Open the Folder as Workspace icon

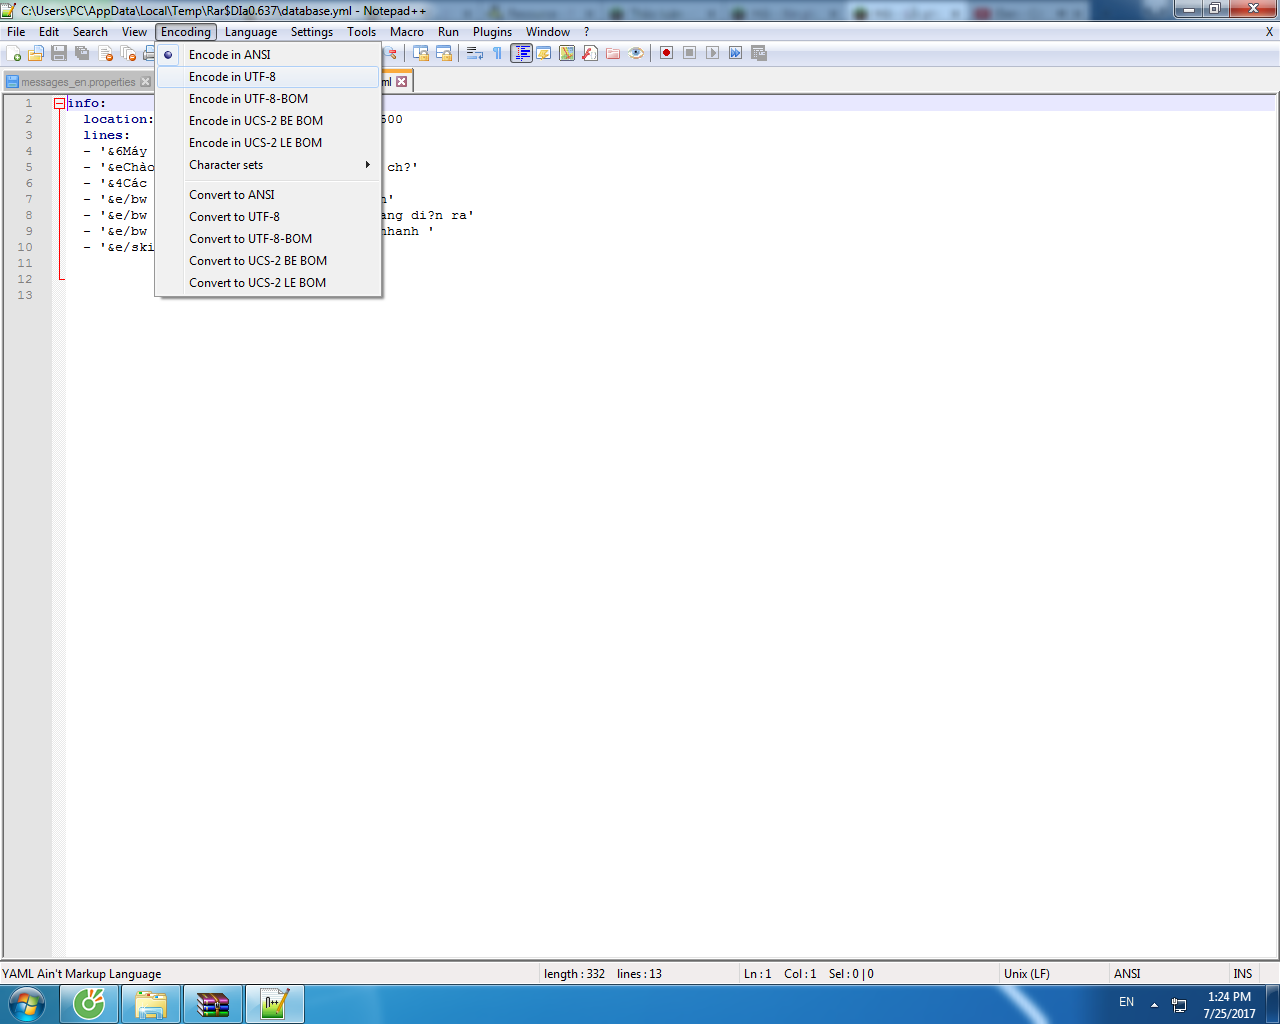pyautogui.click(x=613, y=53)
